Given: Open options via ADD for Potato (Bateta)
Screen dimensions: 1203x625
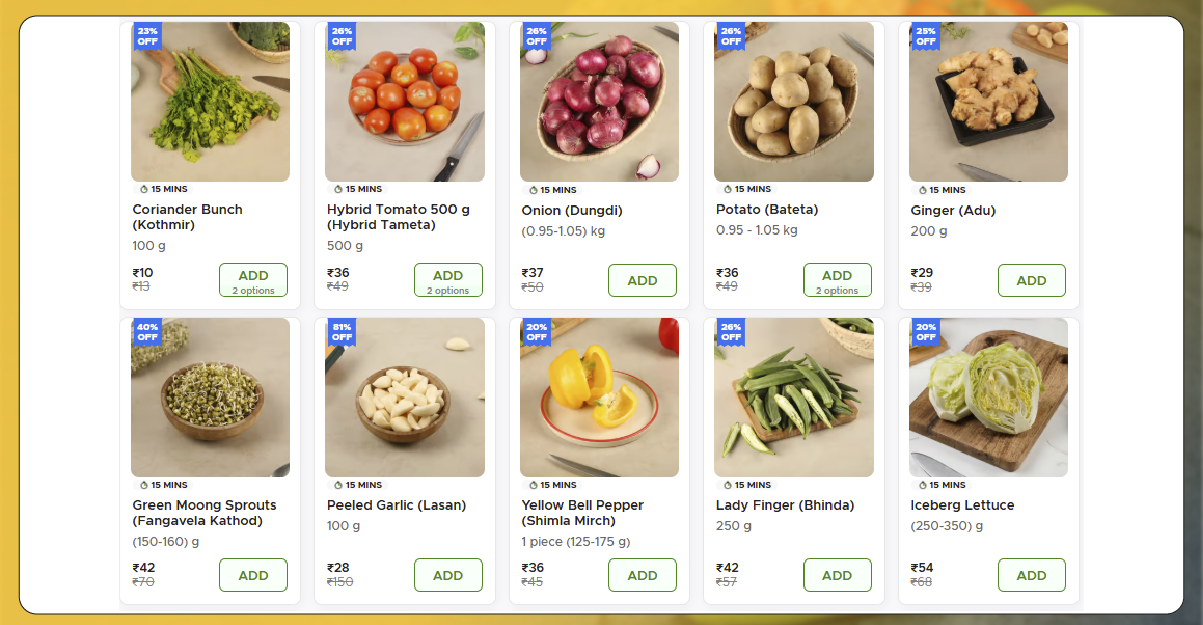Looking at the screenshot, I should [x=837, y=280].
